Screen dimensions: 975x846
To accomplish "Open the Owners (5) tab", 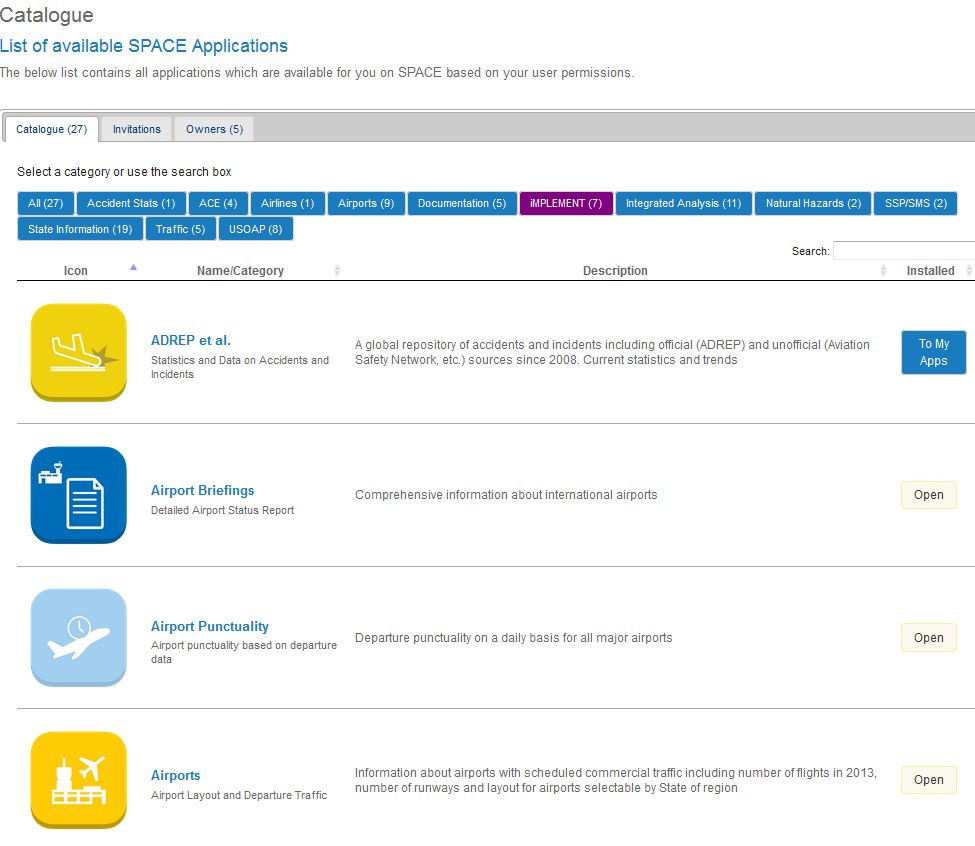I will (x=215, y=129).
